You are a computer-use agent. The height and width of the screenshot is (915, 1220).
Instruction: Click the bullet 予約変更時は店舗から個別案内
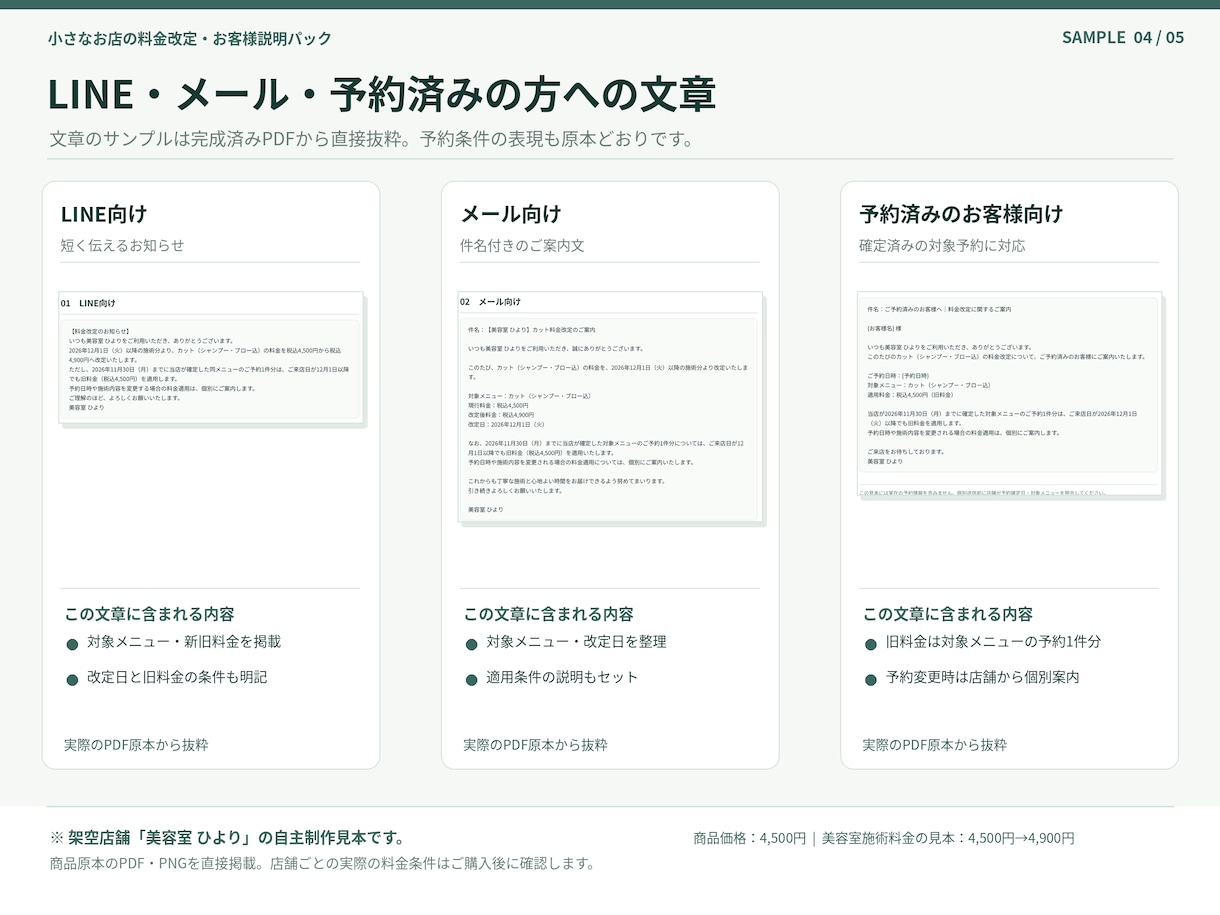[982, 677]
